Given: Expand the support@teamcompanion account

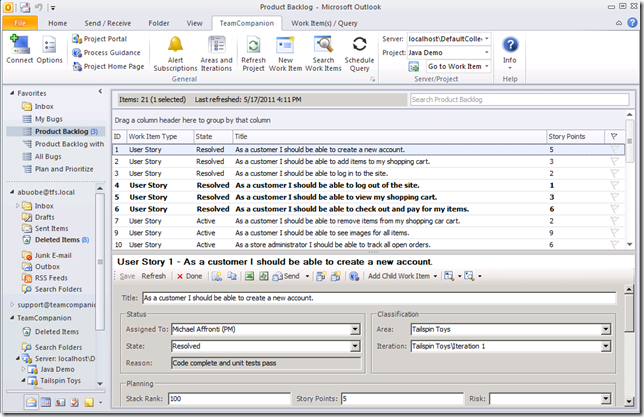Looking at the screenshot, I should [12, 304].
